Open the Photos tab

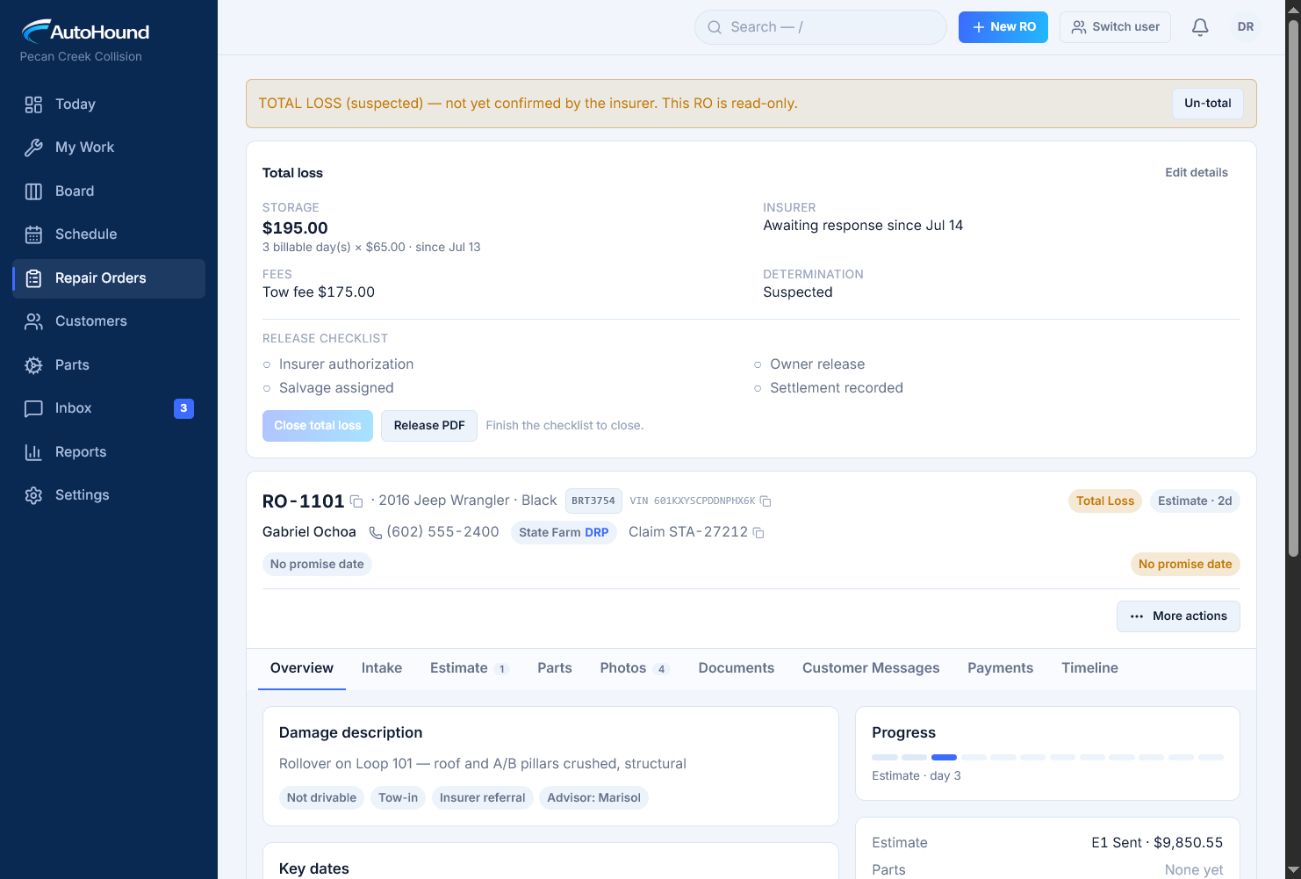coord(634,668)
